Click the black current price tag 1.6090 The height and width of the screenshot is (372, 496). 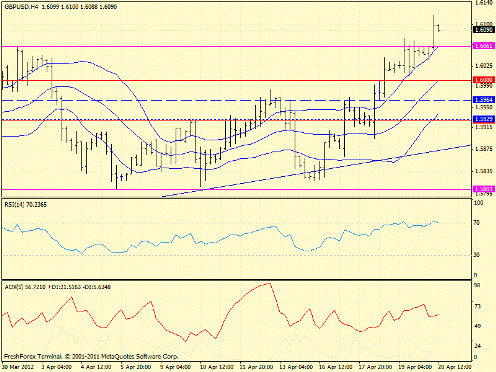tap(483, 30)
